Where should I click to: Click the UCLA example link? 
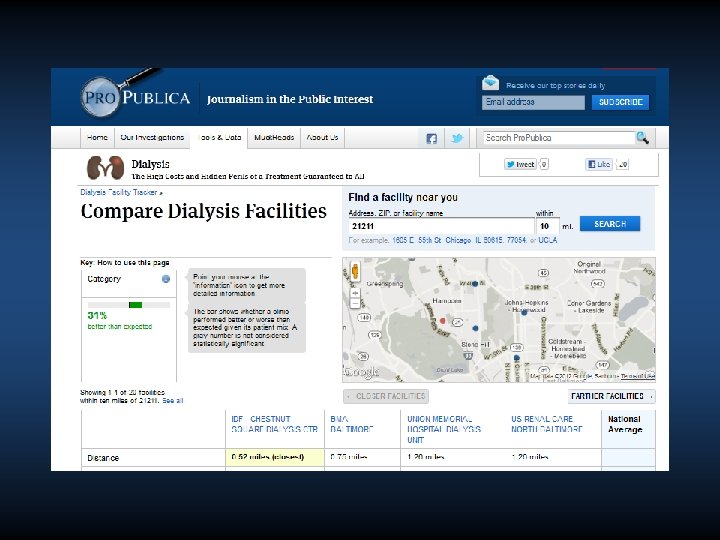click(548, 240)
